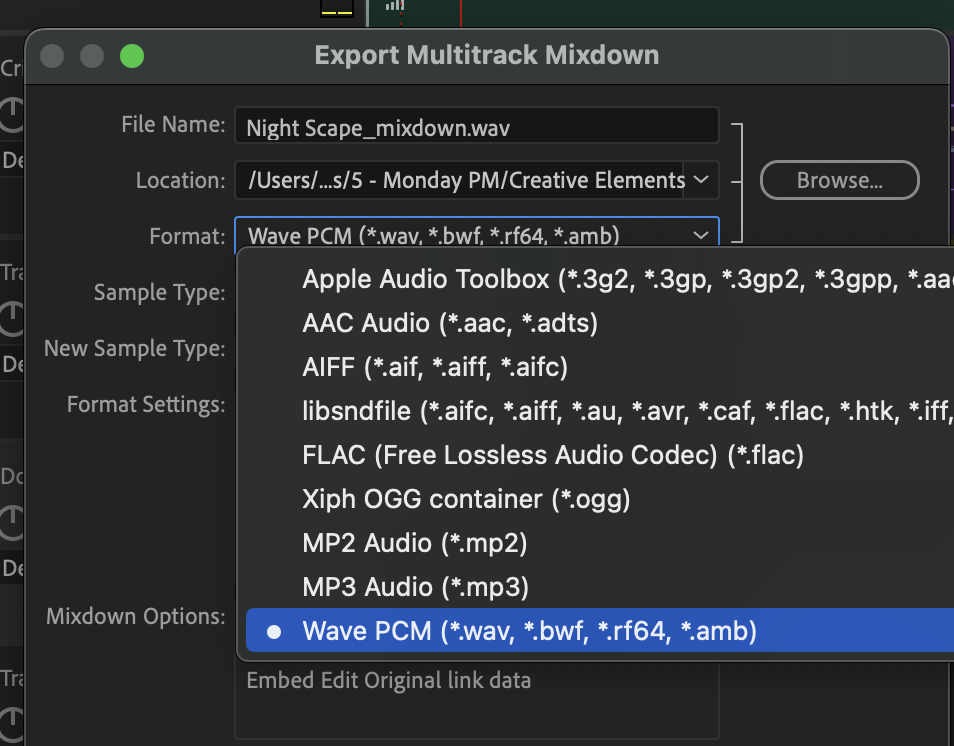Screen dimensions: 954x746
Task: Select FLAC (Free Lossless Audio Codec)
Action: tap(553, 455)
